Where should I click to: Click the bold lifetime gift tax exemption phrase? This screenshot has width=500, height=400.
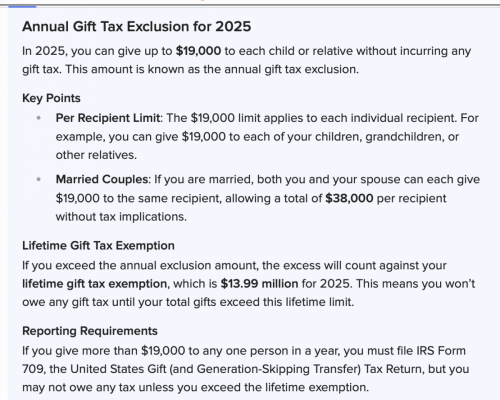click(95, 284)
